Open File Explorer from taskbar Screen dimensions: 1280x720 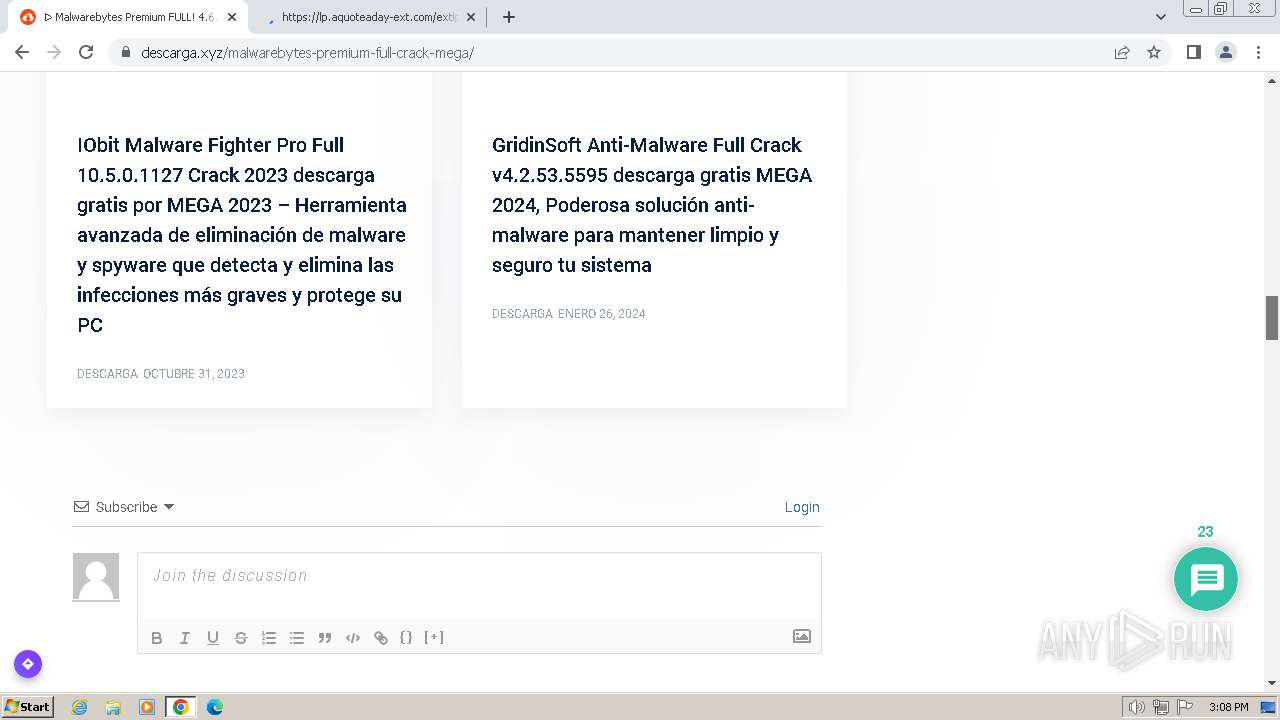point(113,707)
